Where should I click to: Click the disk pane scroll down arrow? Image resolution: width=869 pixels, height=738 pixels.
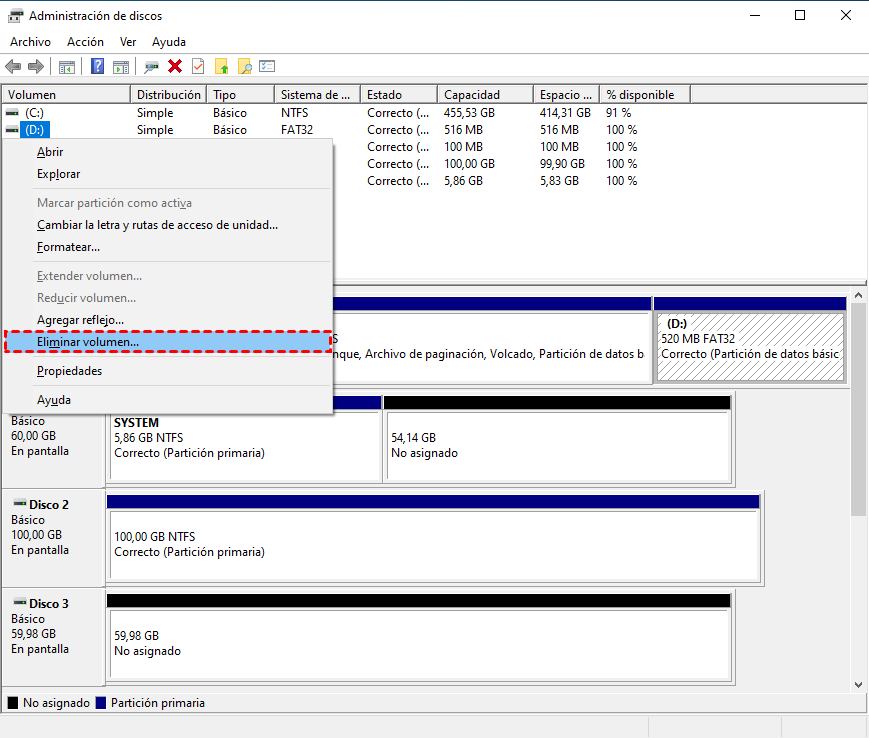[x=857, y=682]
